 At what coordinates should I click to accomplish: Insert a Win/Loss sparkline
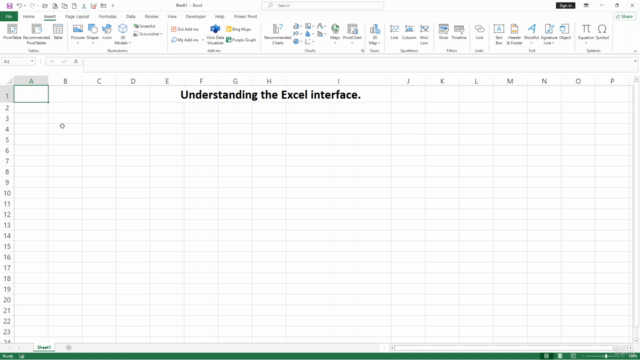[x=424, y=34]
